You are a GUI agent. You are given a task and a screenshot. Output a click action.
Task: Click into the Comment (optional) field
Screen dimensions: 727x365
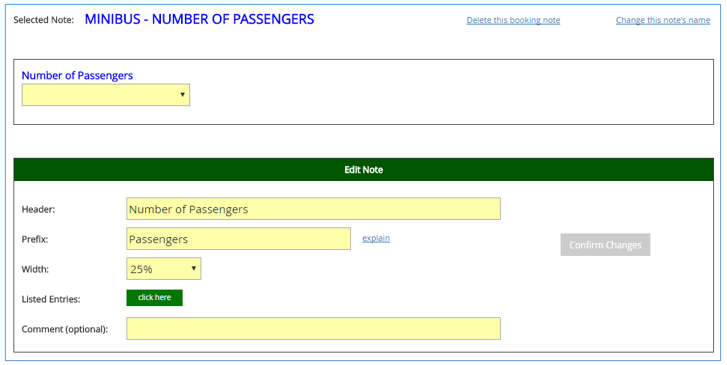(x=313, y=328)
